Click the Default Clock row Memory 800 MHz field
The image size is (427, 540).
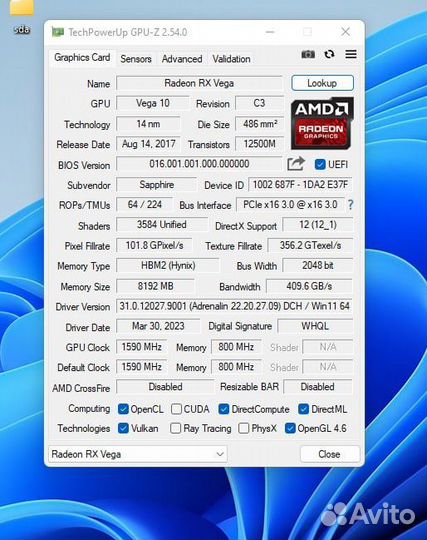click(236, 367)
